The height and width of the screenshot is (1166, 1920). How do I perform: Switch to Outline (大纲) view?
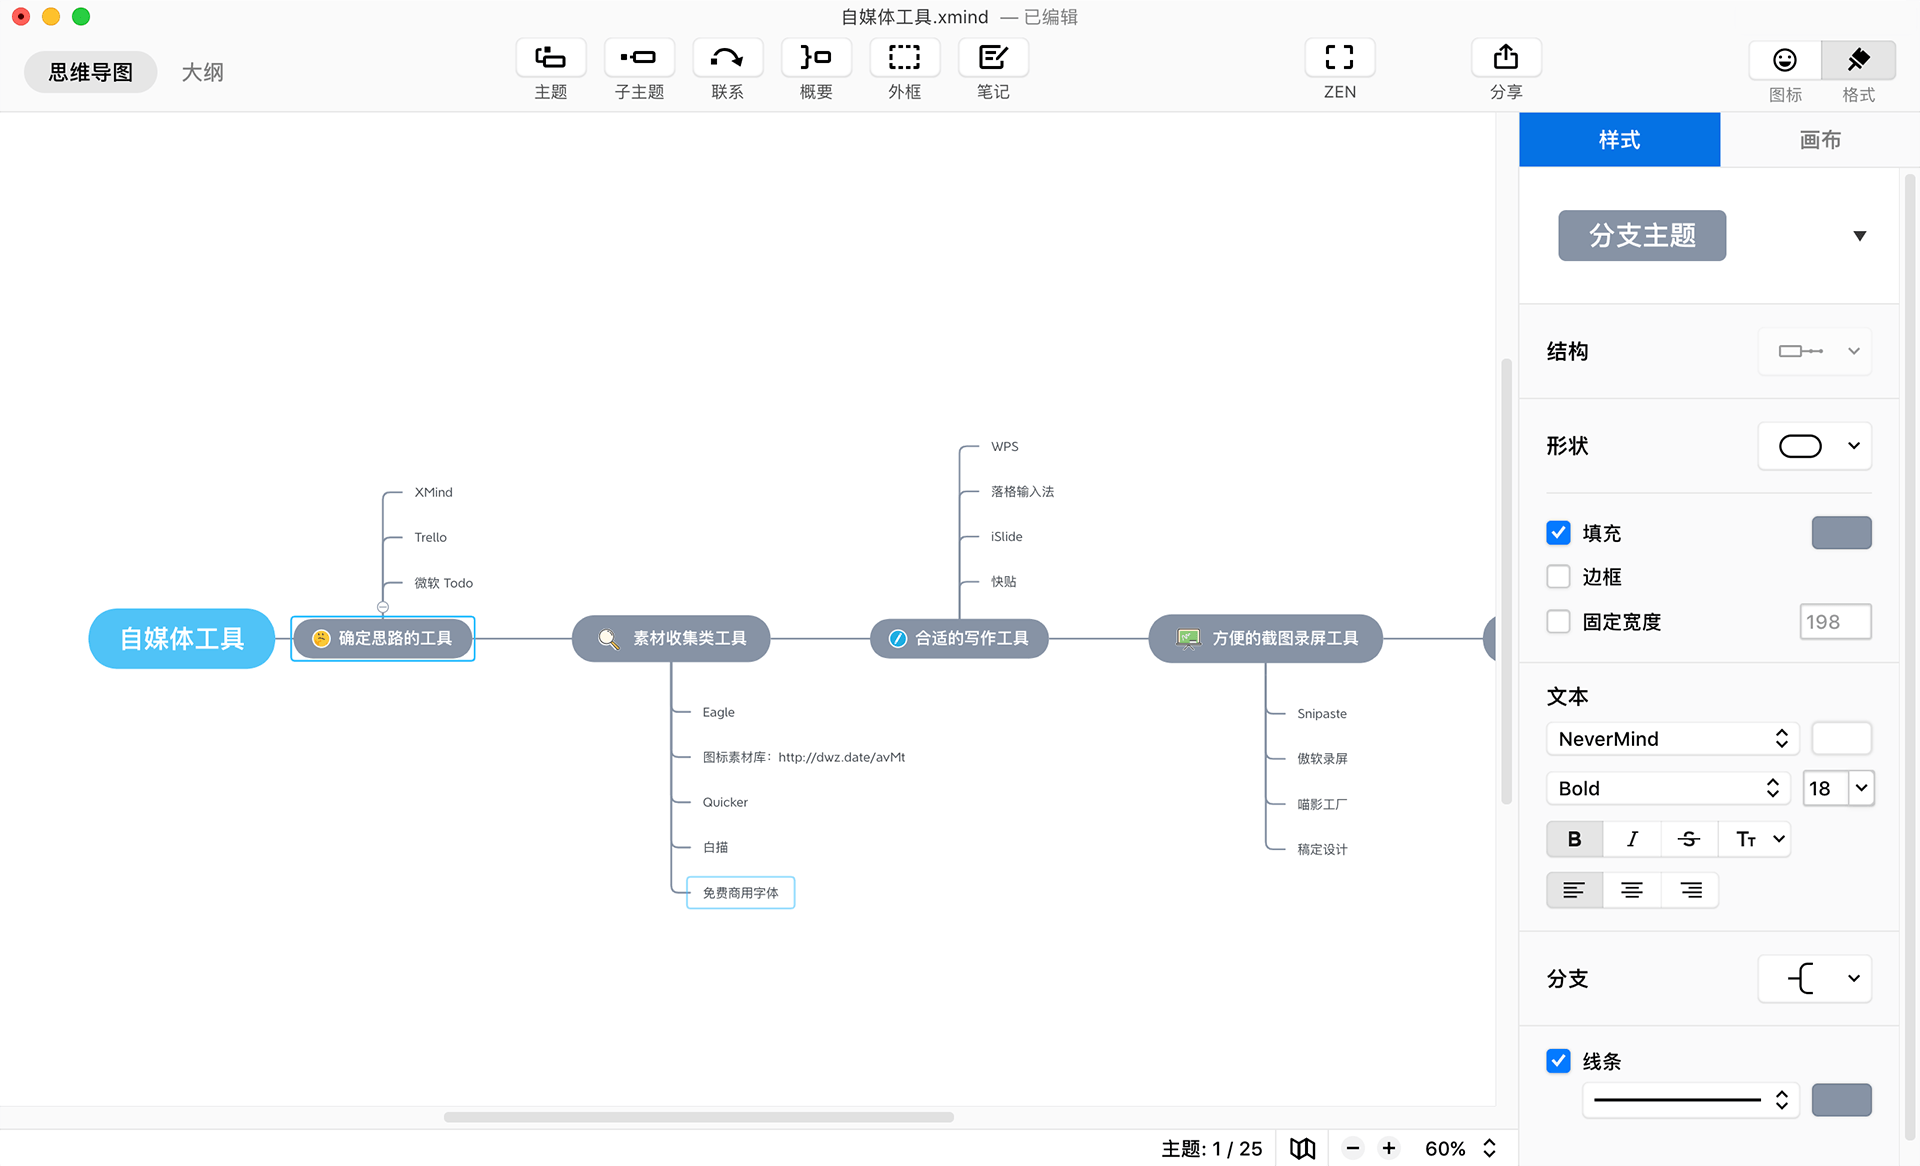202,72
